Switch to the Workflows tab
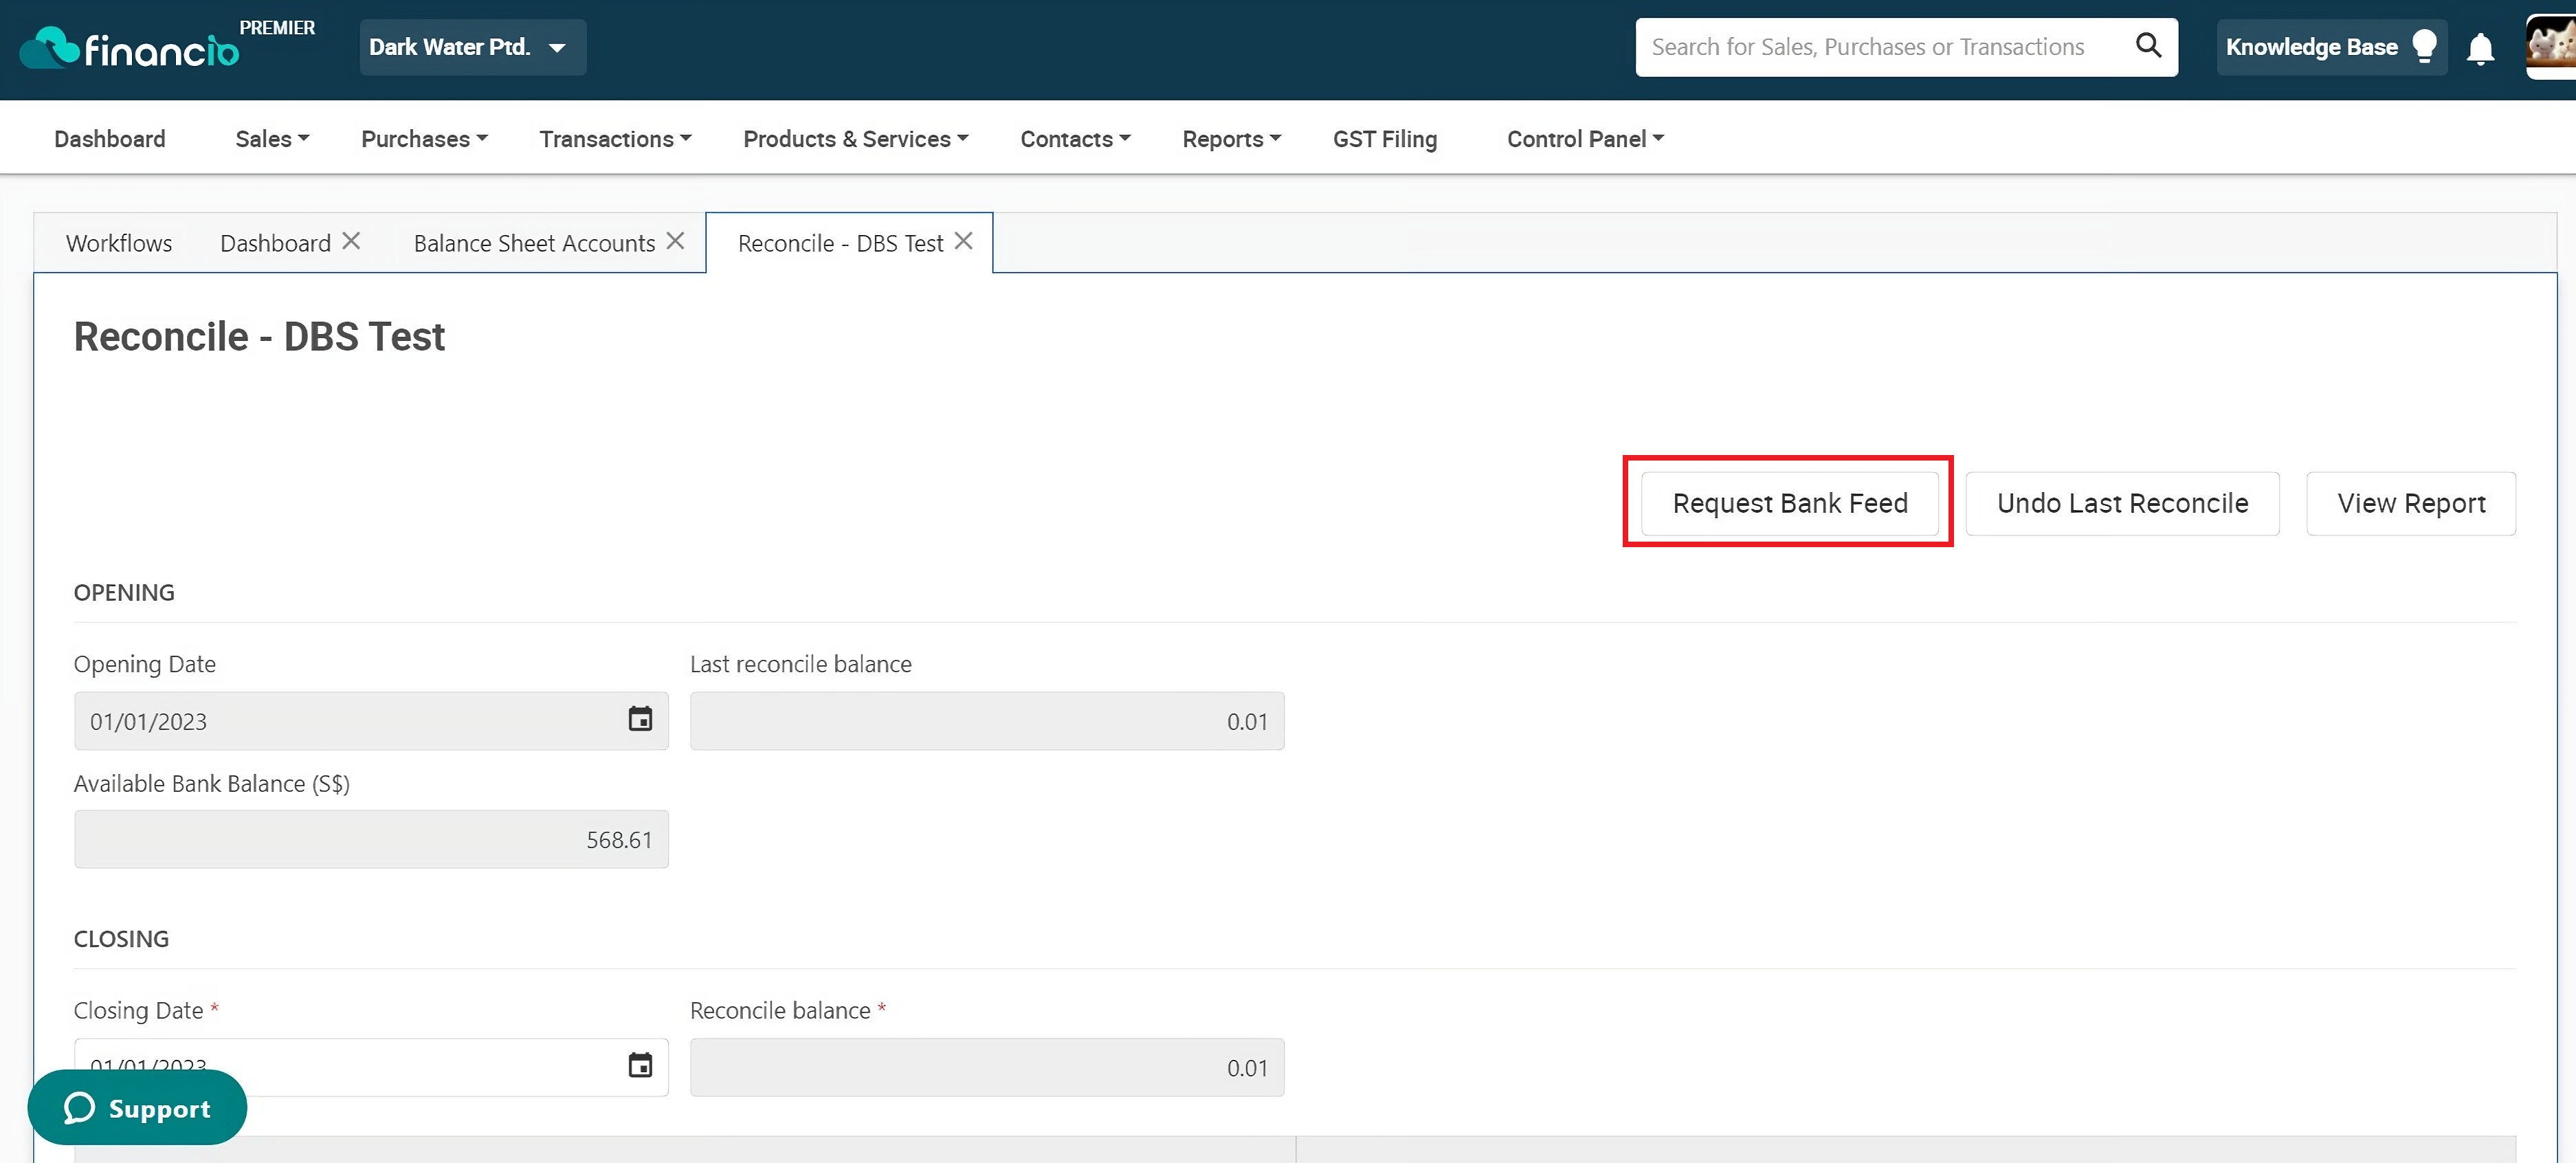 119,243
